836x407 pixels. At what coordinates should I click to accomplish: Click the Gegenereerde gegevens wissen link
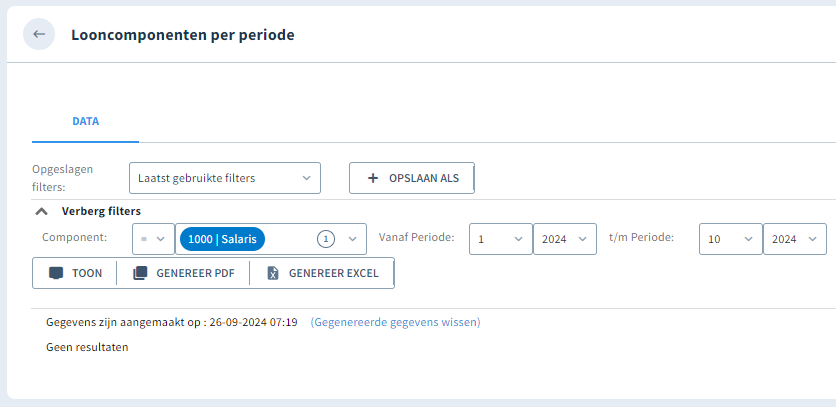click(x=396, y=322)
